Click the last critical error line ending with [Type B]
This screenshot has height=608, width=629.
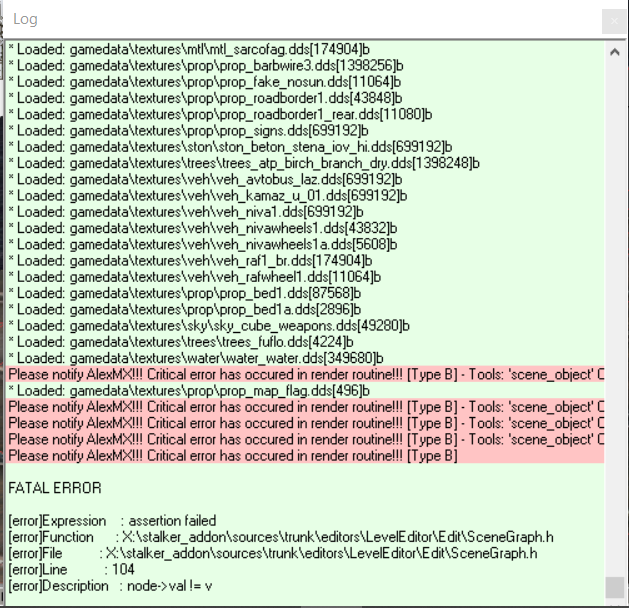pyautogui.click(x=305, y=456)
